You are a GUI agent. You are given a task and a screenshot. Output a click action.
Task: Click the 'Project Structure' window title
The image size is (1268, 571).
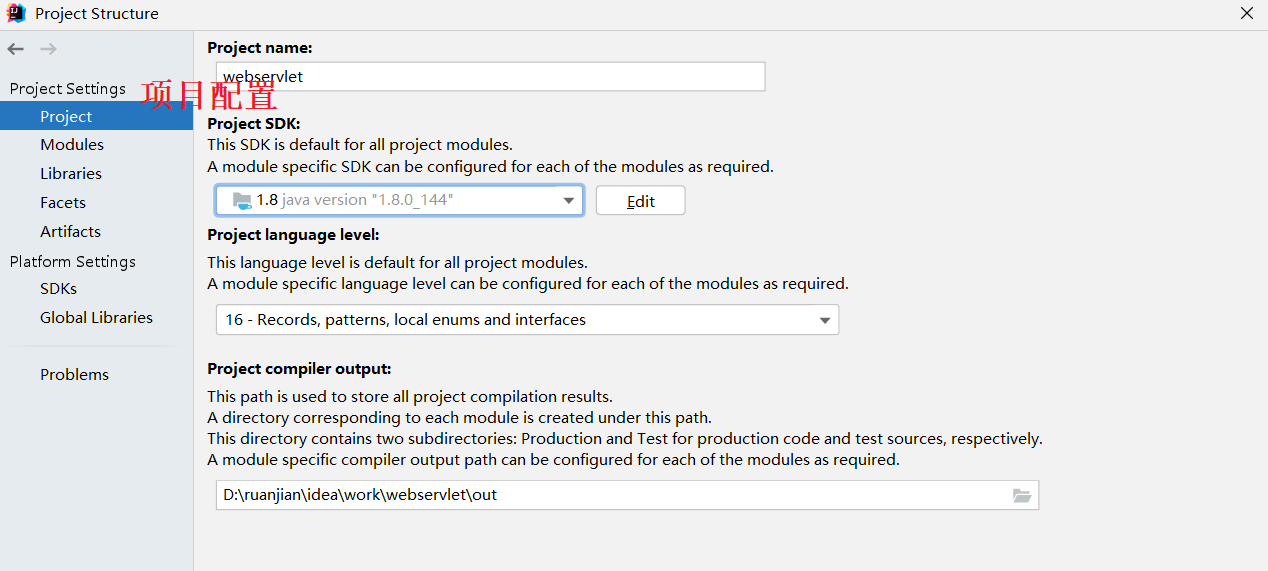pyautogui.click(x=97, y=14)
